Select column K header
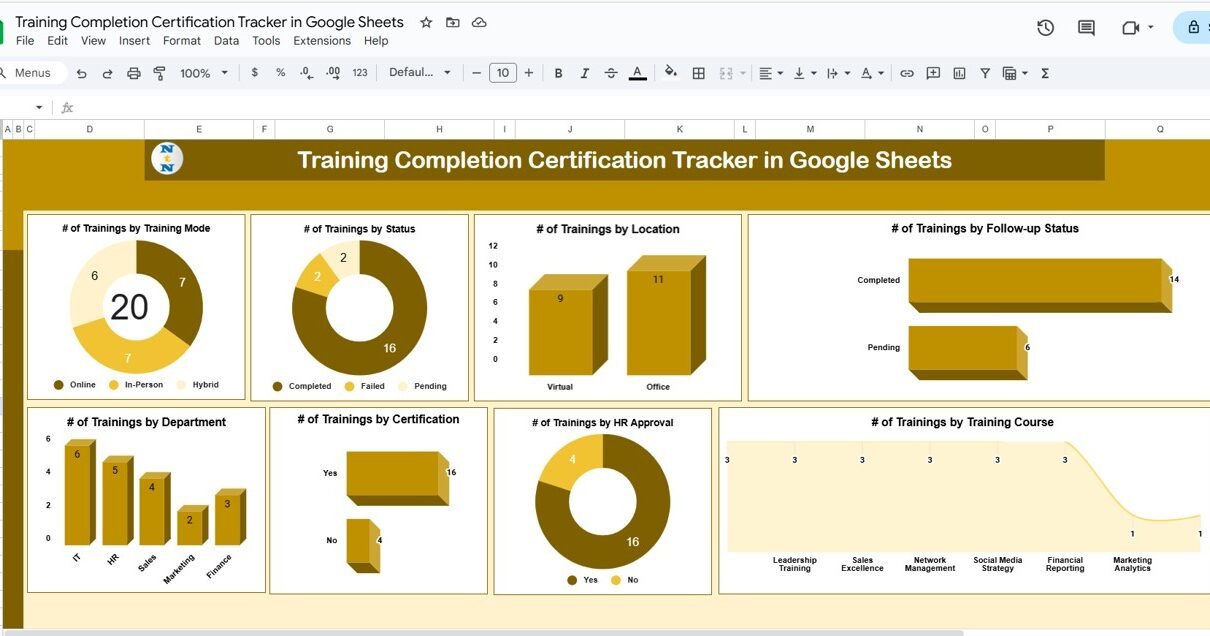 tap(679, 129)
